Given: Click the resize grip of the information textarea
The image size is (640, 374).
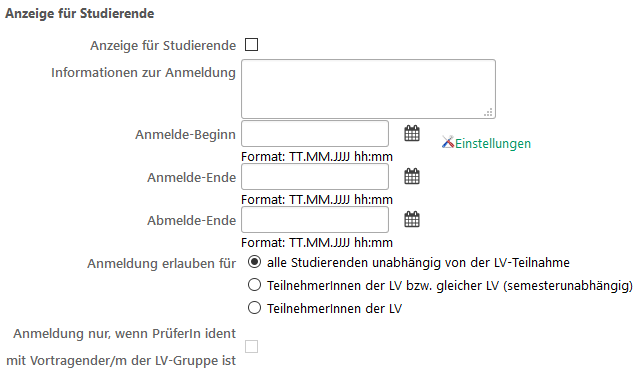Looking at the screenshot, I should (488, 112).
